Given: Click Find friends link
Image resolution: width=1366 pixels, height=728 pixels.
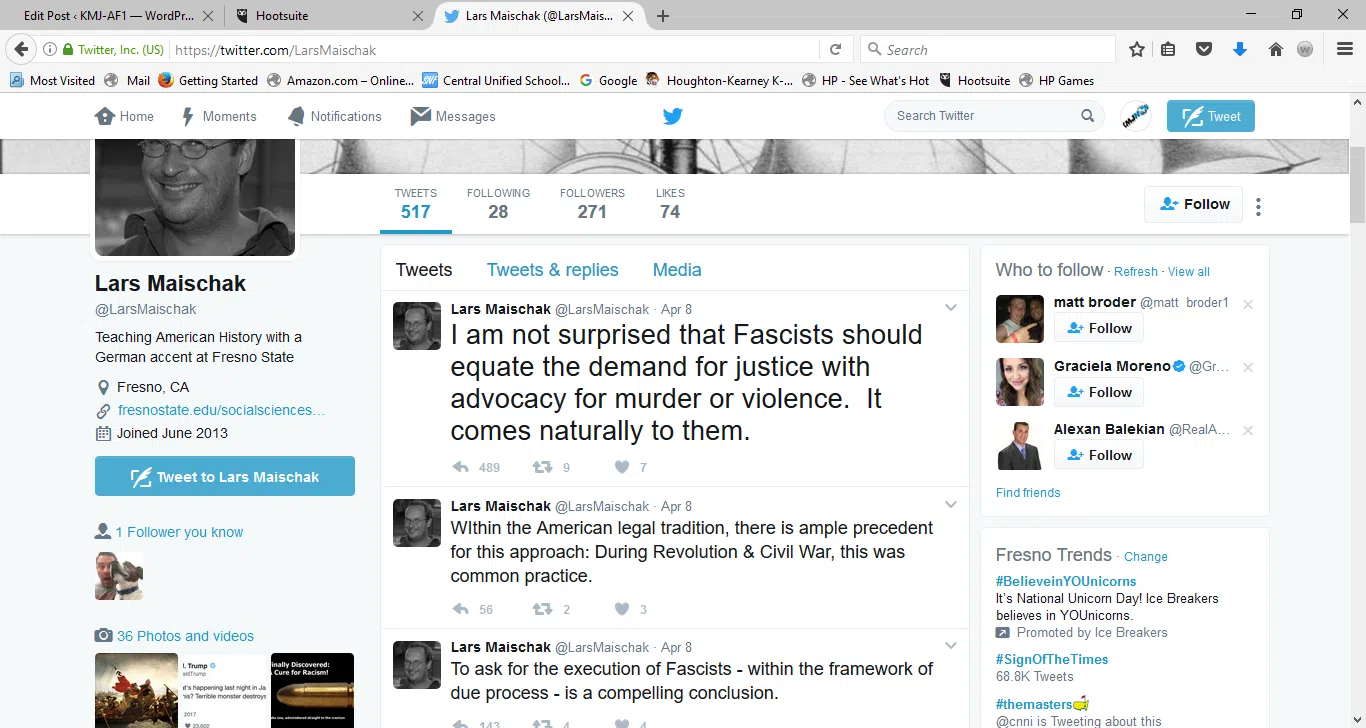Looking at the screenshot, I should 1028,492.
